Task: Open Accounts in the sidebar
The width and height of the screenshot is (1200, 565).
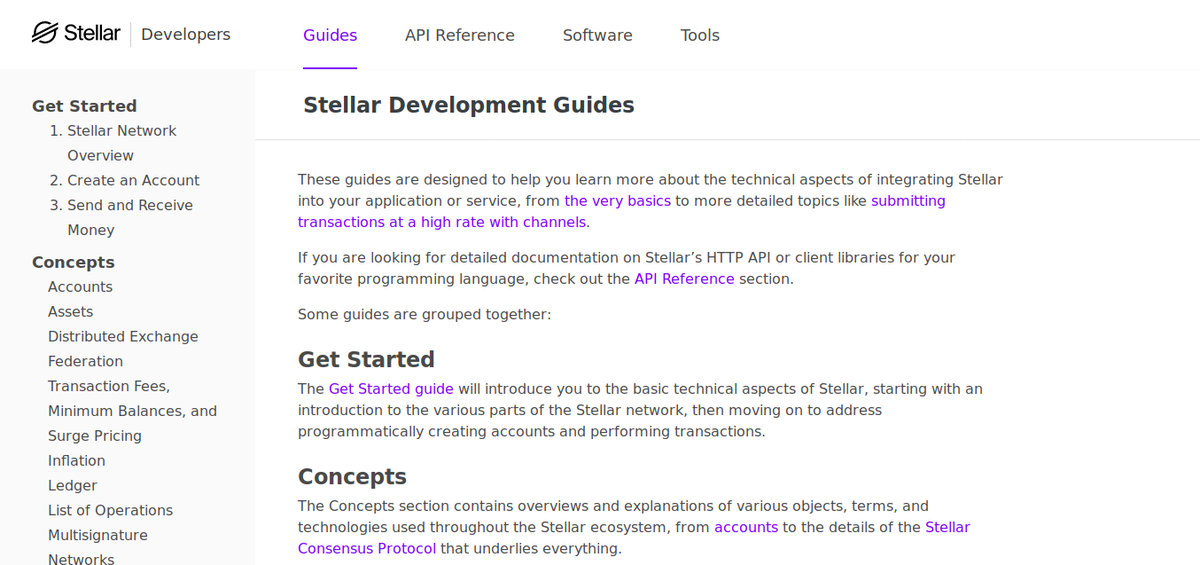Action: pyautogui.click(x=80, y=287)
